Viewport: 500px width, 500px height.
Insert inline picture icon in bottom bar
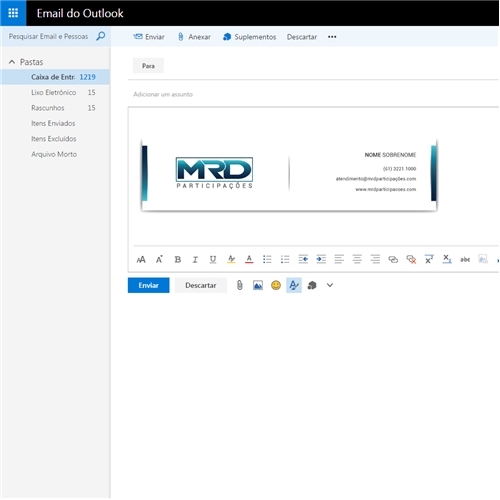[258, 285]
